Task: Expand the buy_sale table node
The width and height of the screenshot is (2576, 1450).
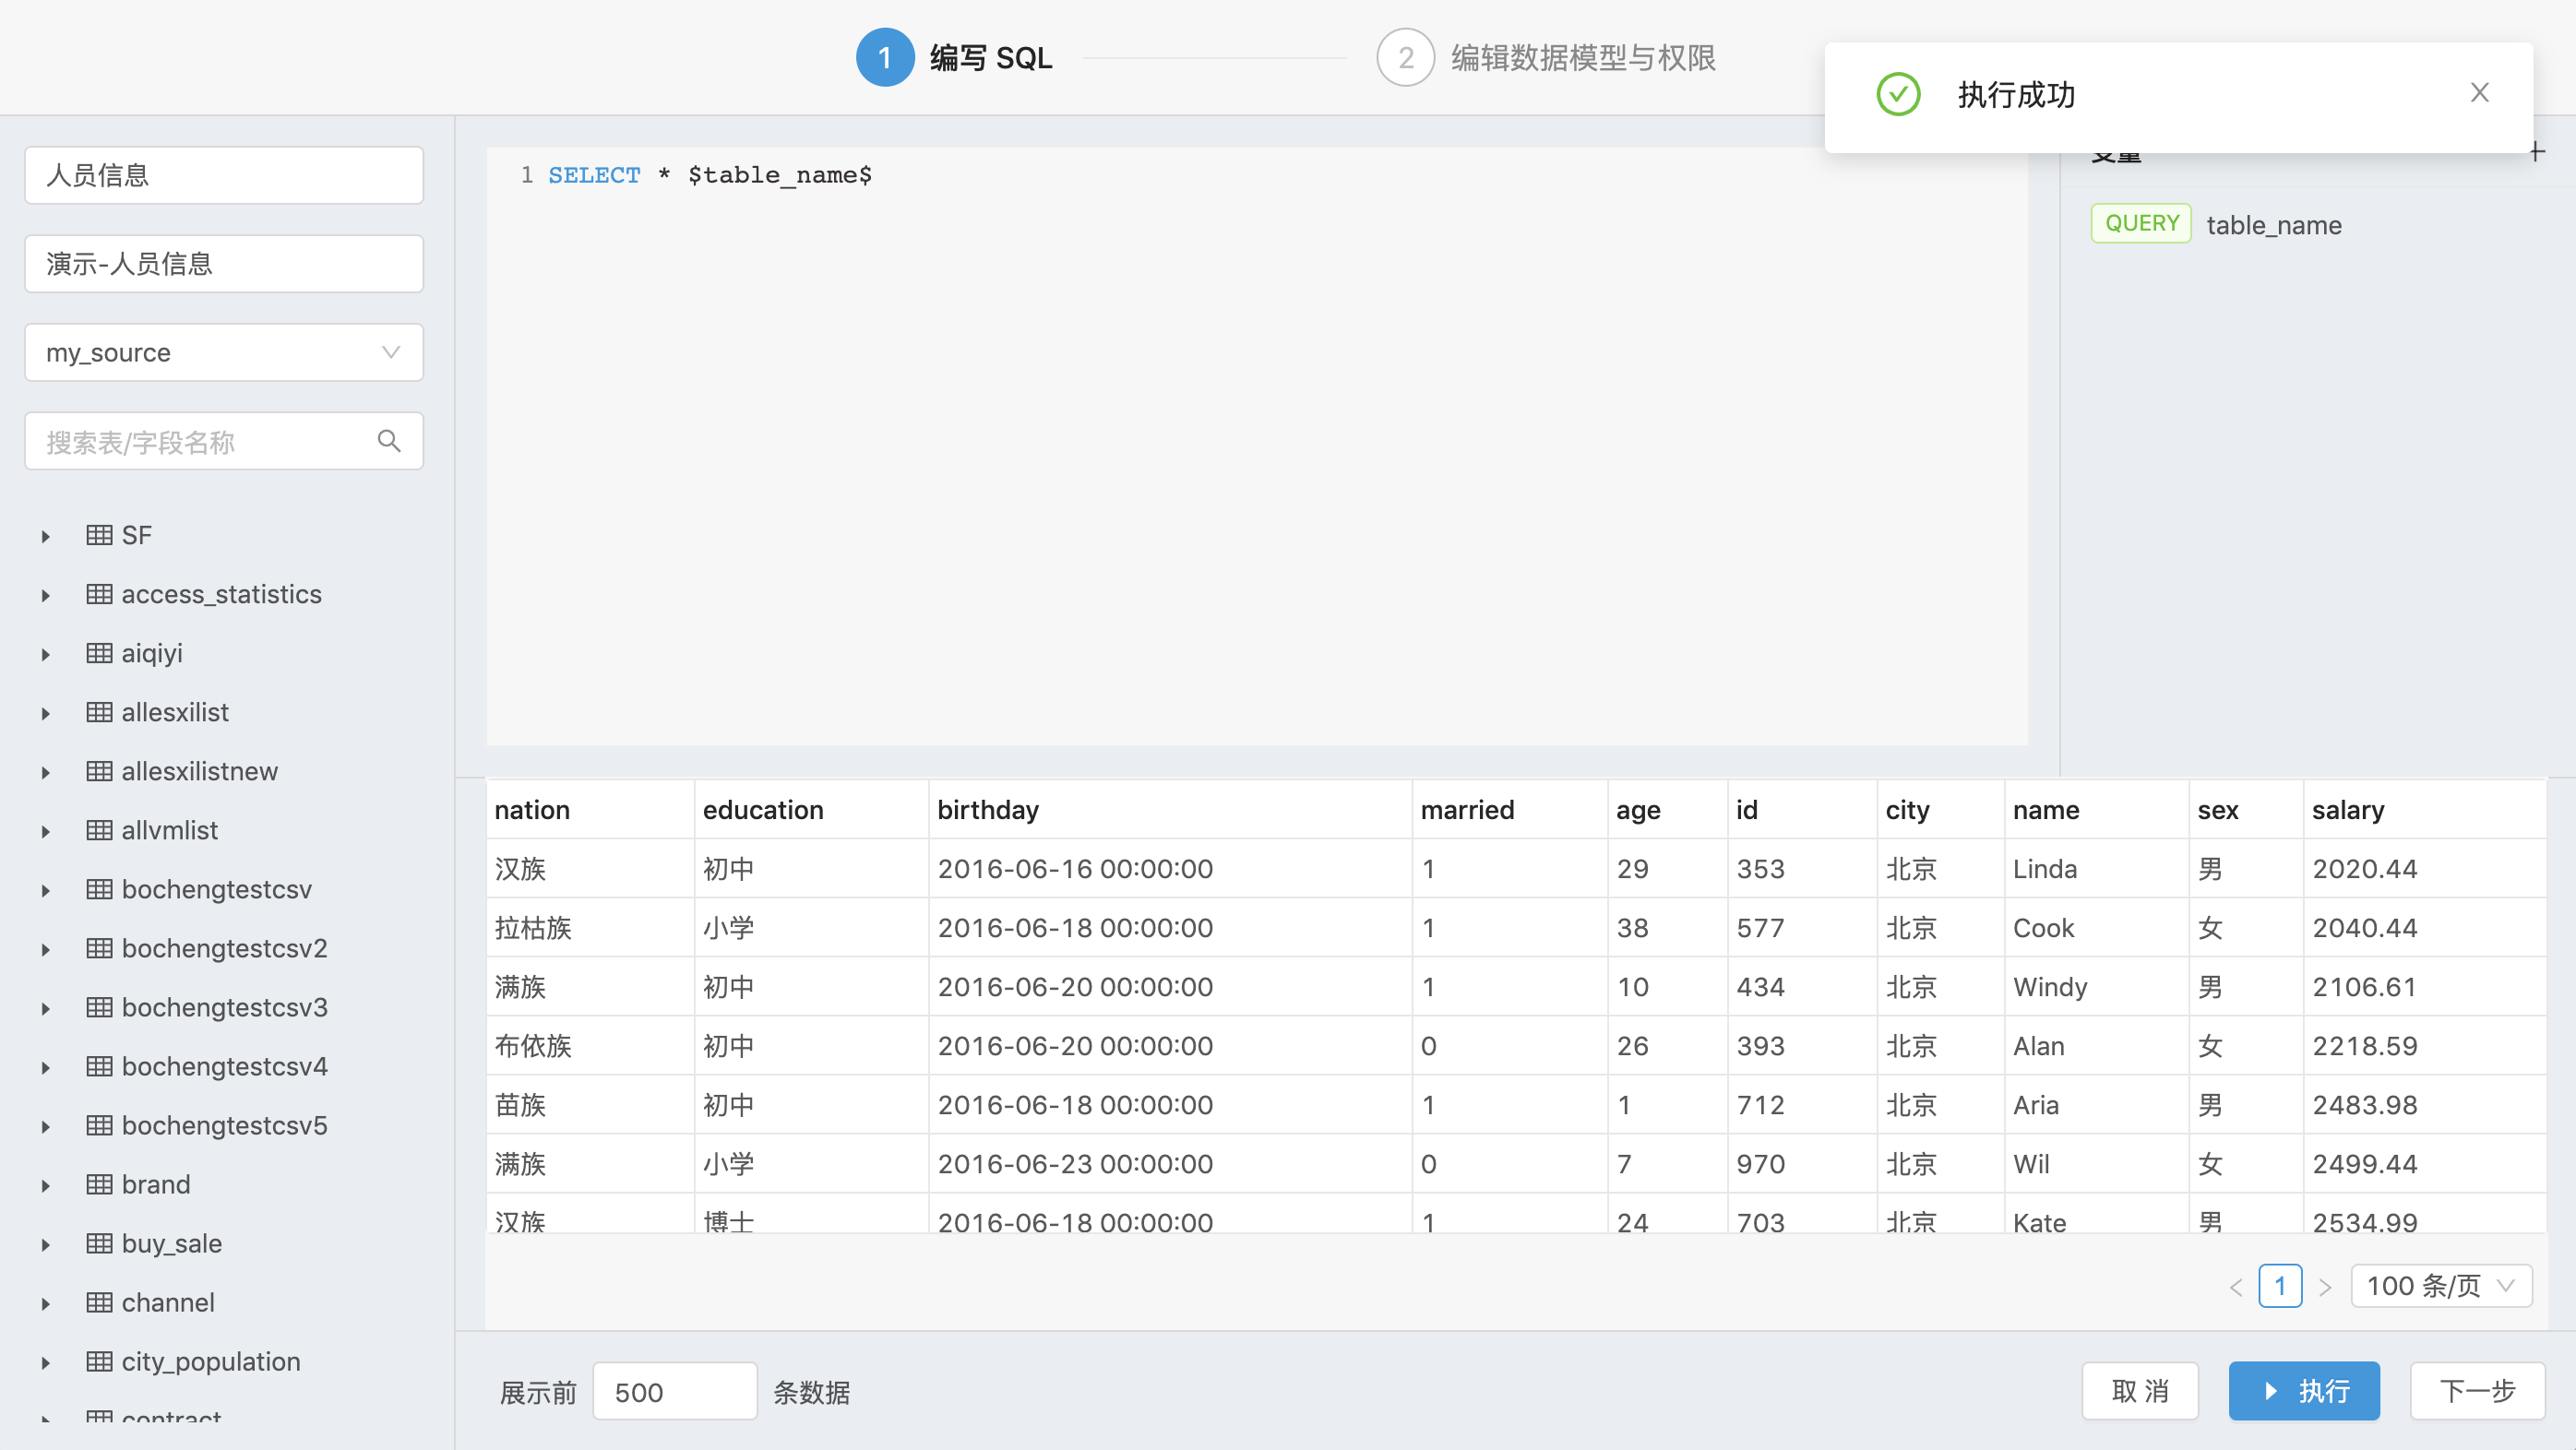Action: (46, 1244)
